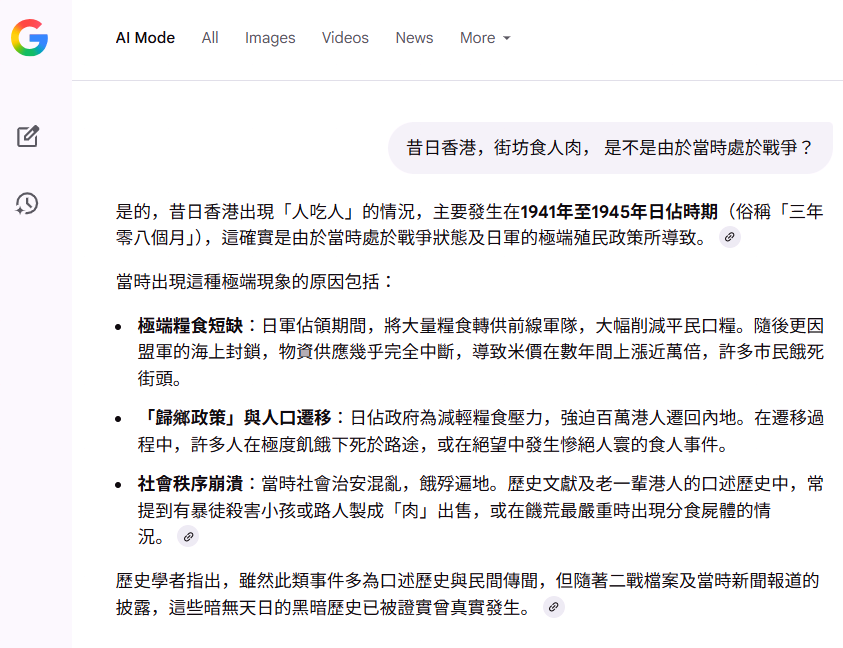The width and height of the screenshot is (843, 648).
Task: Select the AI Mode tab
Action: pos(145,38)
